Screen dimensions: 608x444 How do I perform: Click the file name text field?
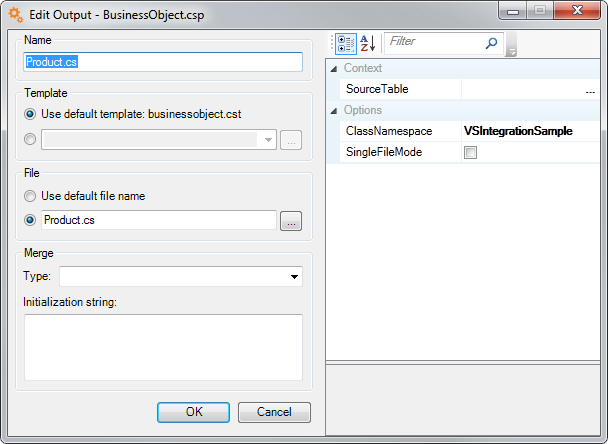159,220
